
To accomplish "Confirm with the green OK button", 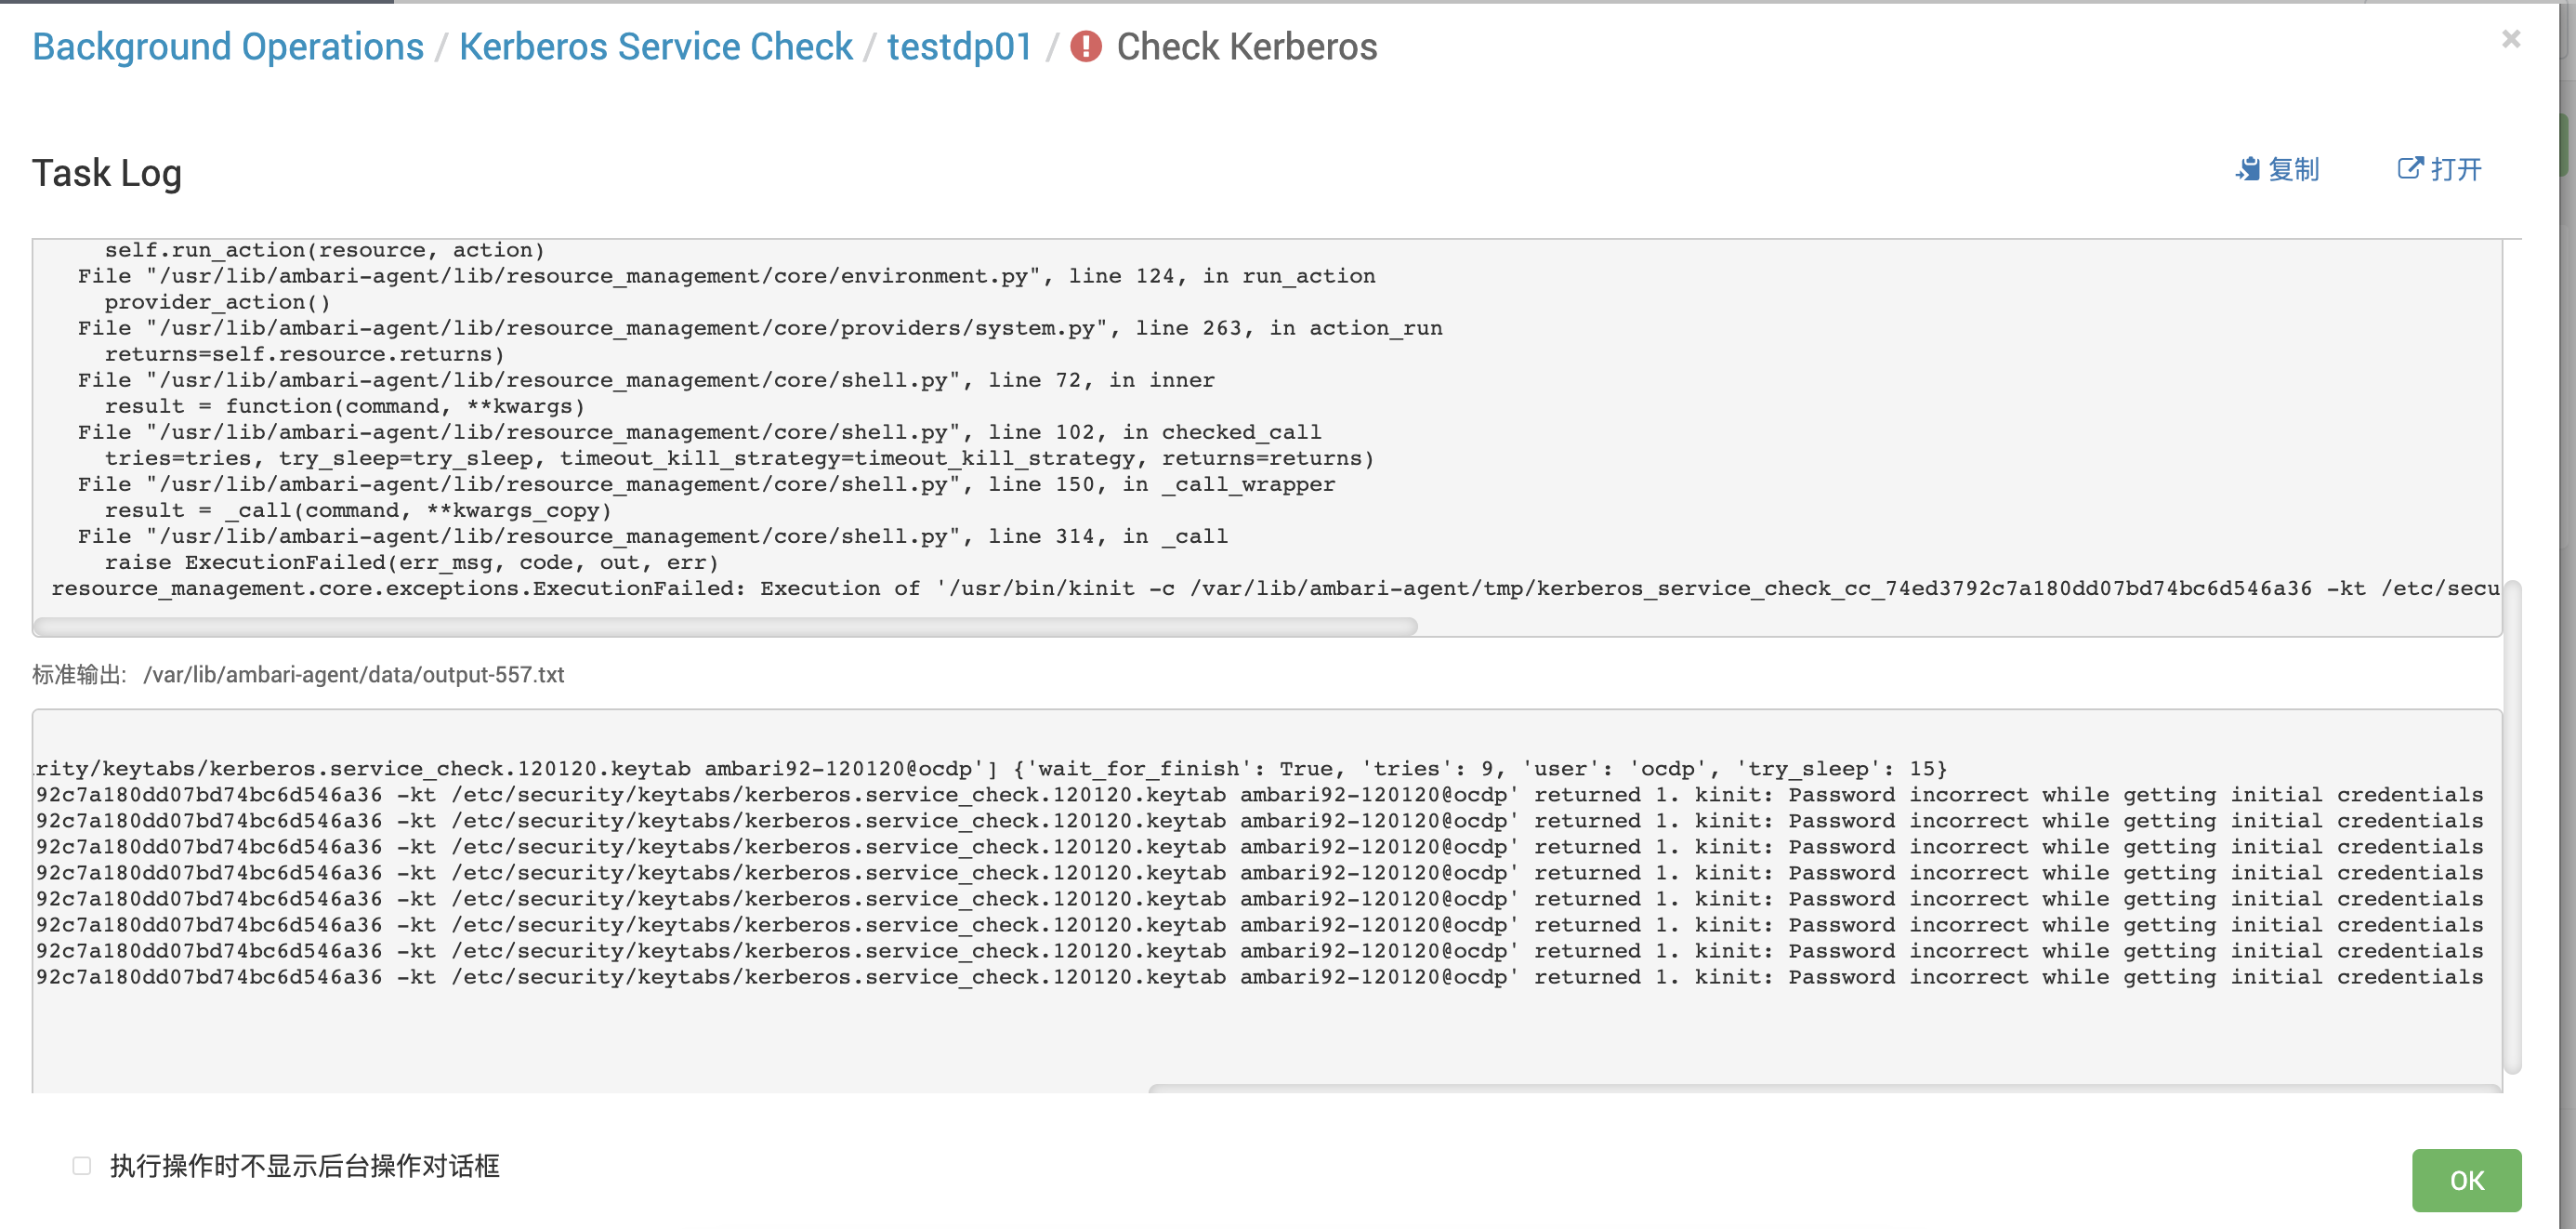I will [2466, 1181].
